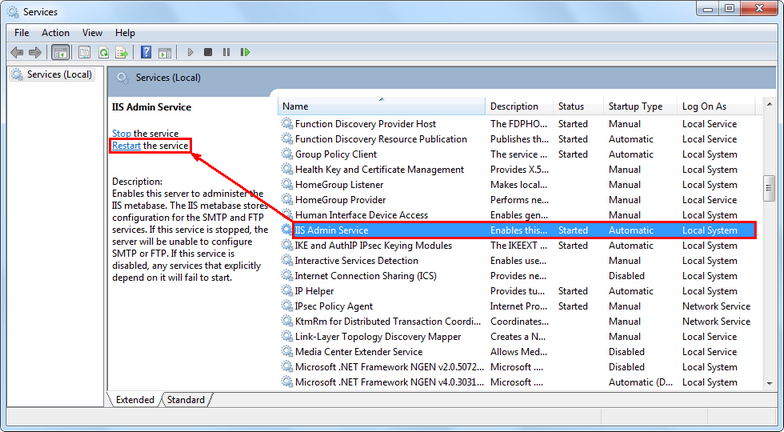This screenshot has height=432, width=784.
Task: Sort by the Status column header
Action: click(578, 106)
